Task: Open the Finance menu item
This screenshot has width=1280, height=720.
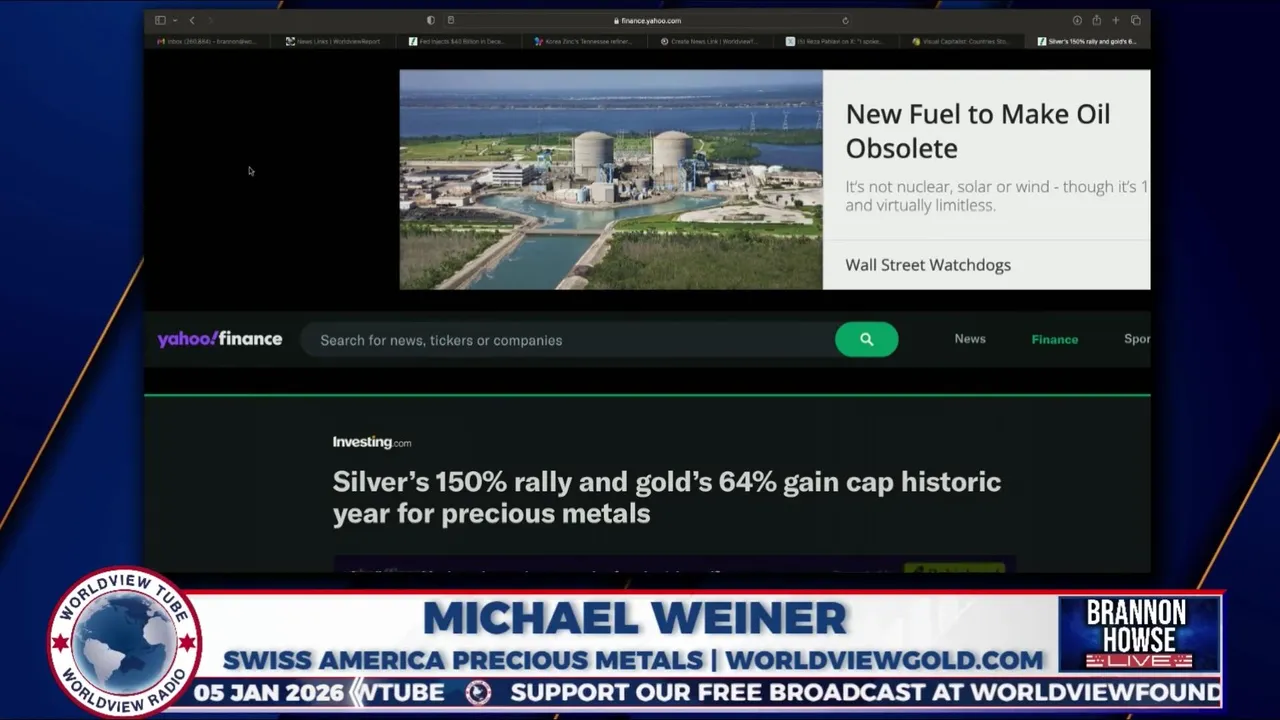Action: (x=1055, y=339)
